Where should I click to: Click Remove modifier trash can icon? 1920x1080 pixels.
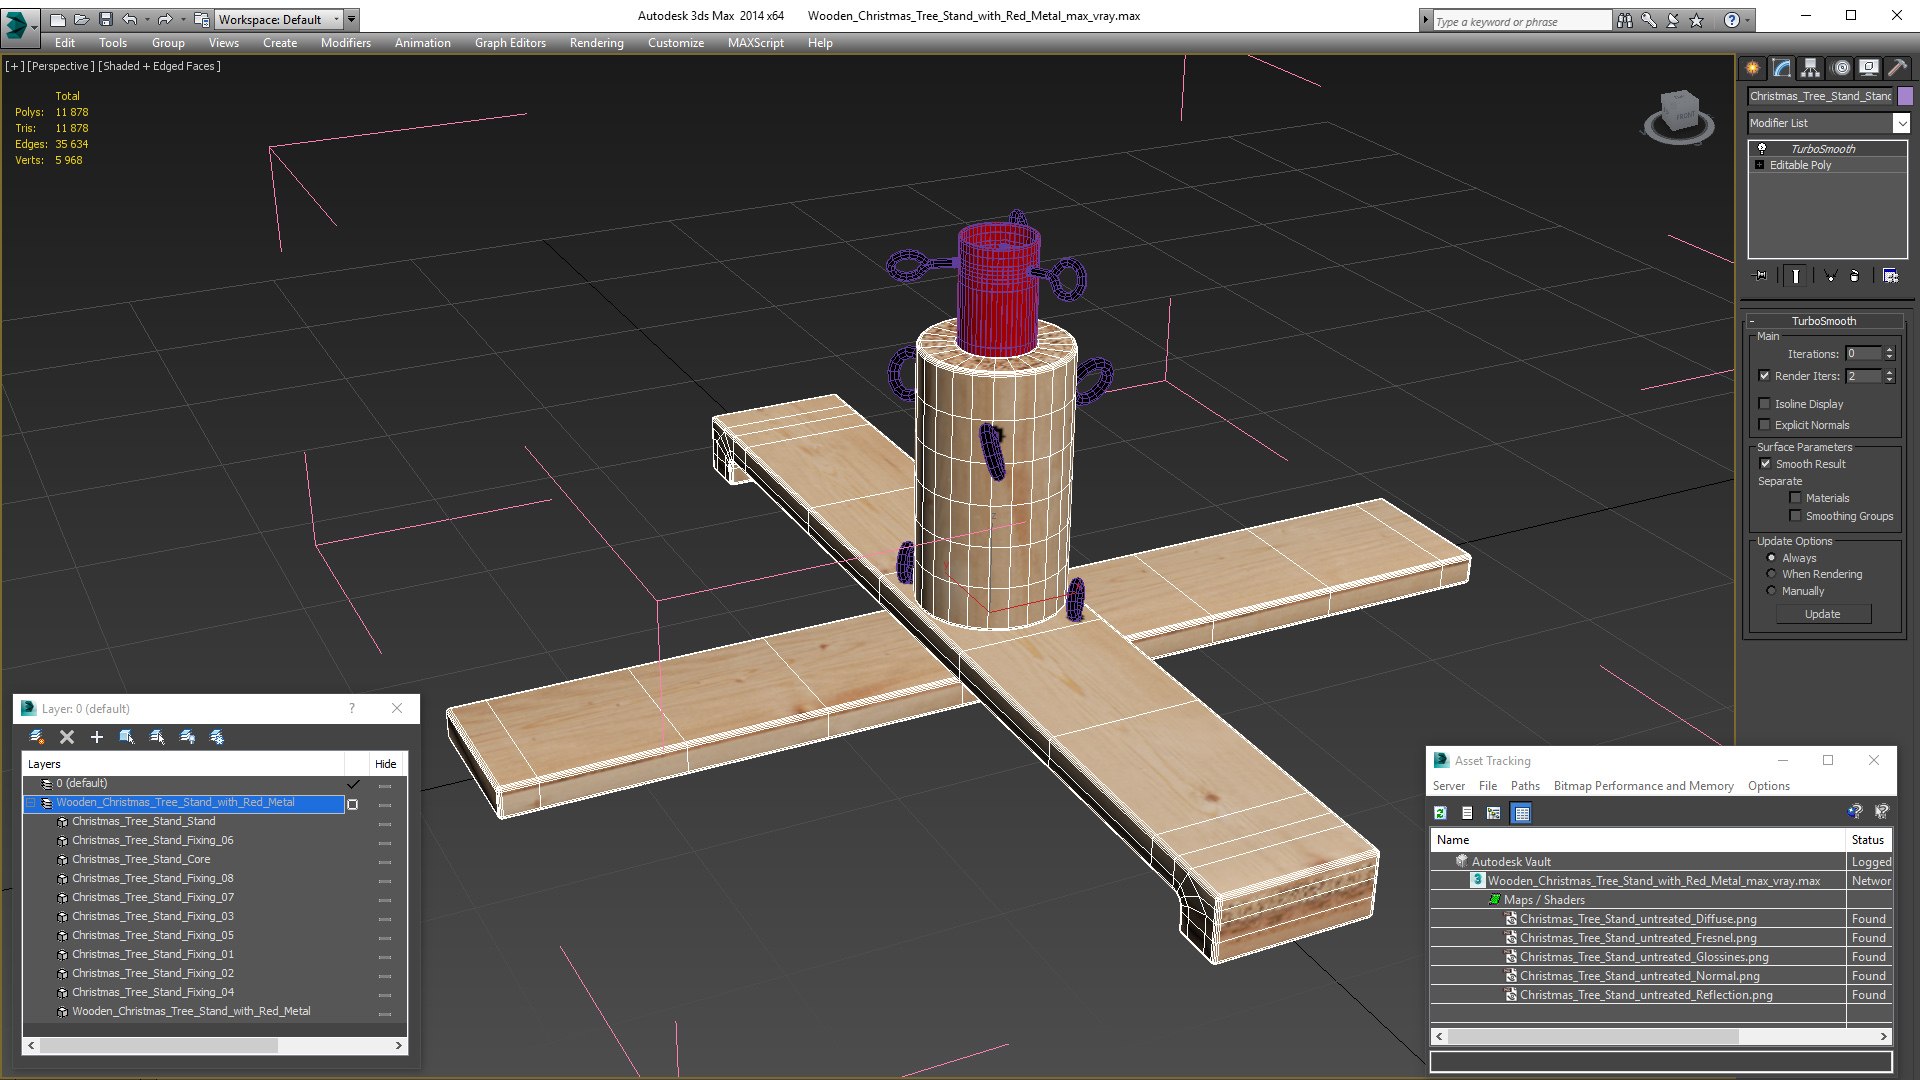coord(1855,276)
